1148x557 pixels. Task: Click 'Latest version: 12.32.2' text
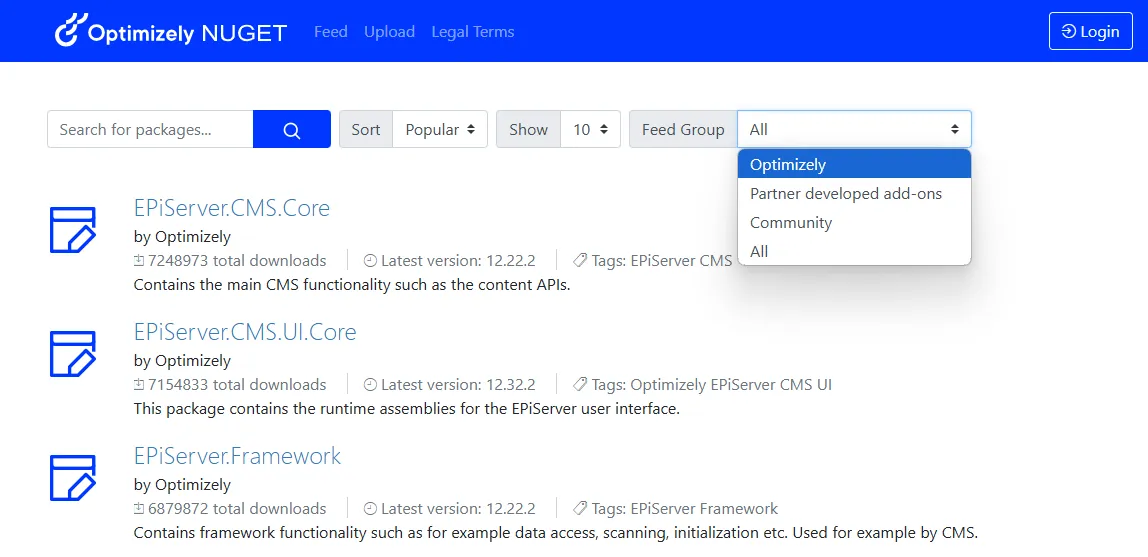pyautogui.click(x=458, y=384)
